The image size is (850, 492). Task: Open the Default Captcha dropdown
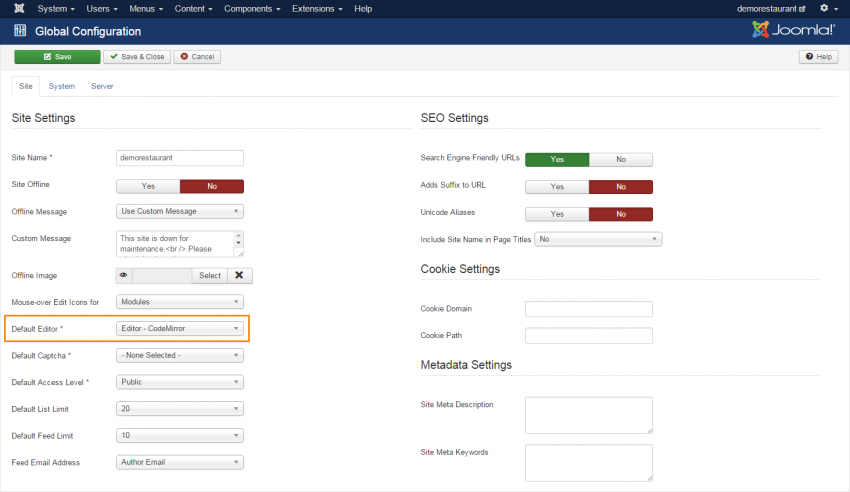[180, 355]
